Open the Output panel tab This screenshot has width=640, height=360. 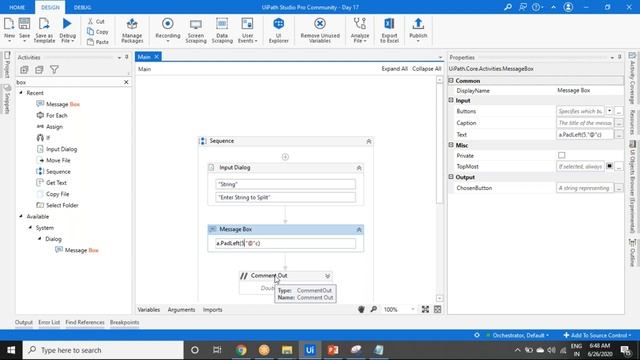coord(24,322)
